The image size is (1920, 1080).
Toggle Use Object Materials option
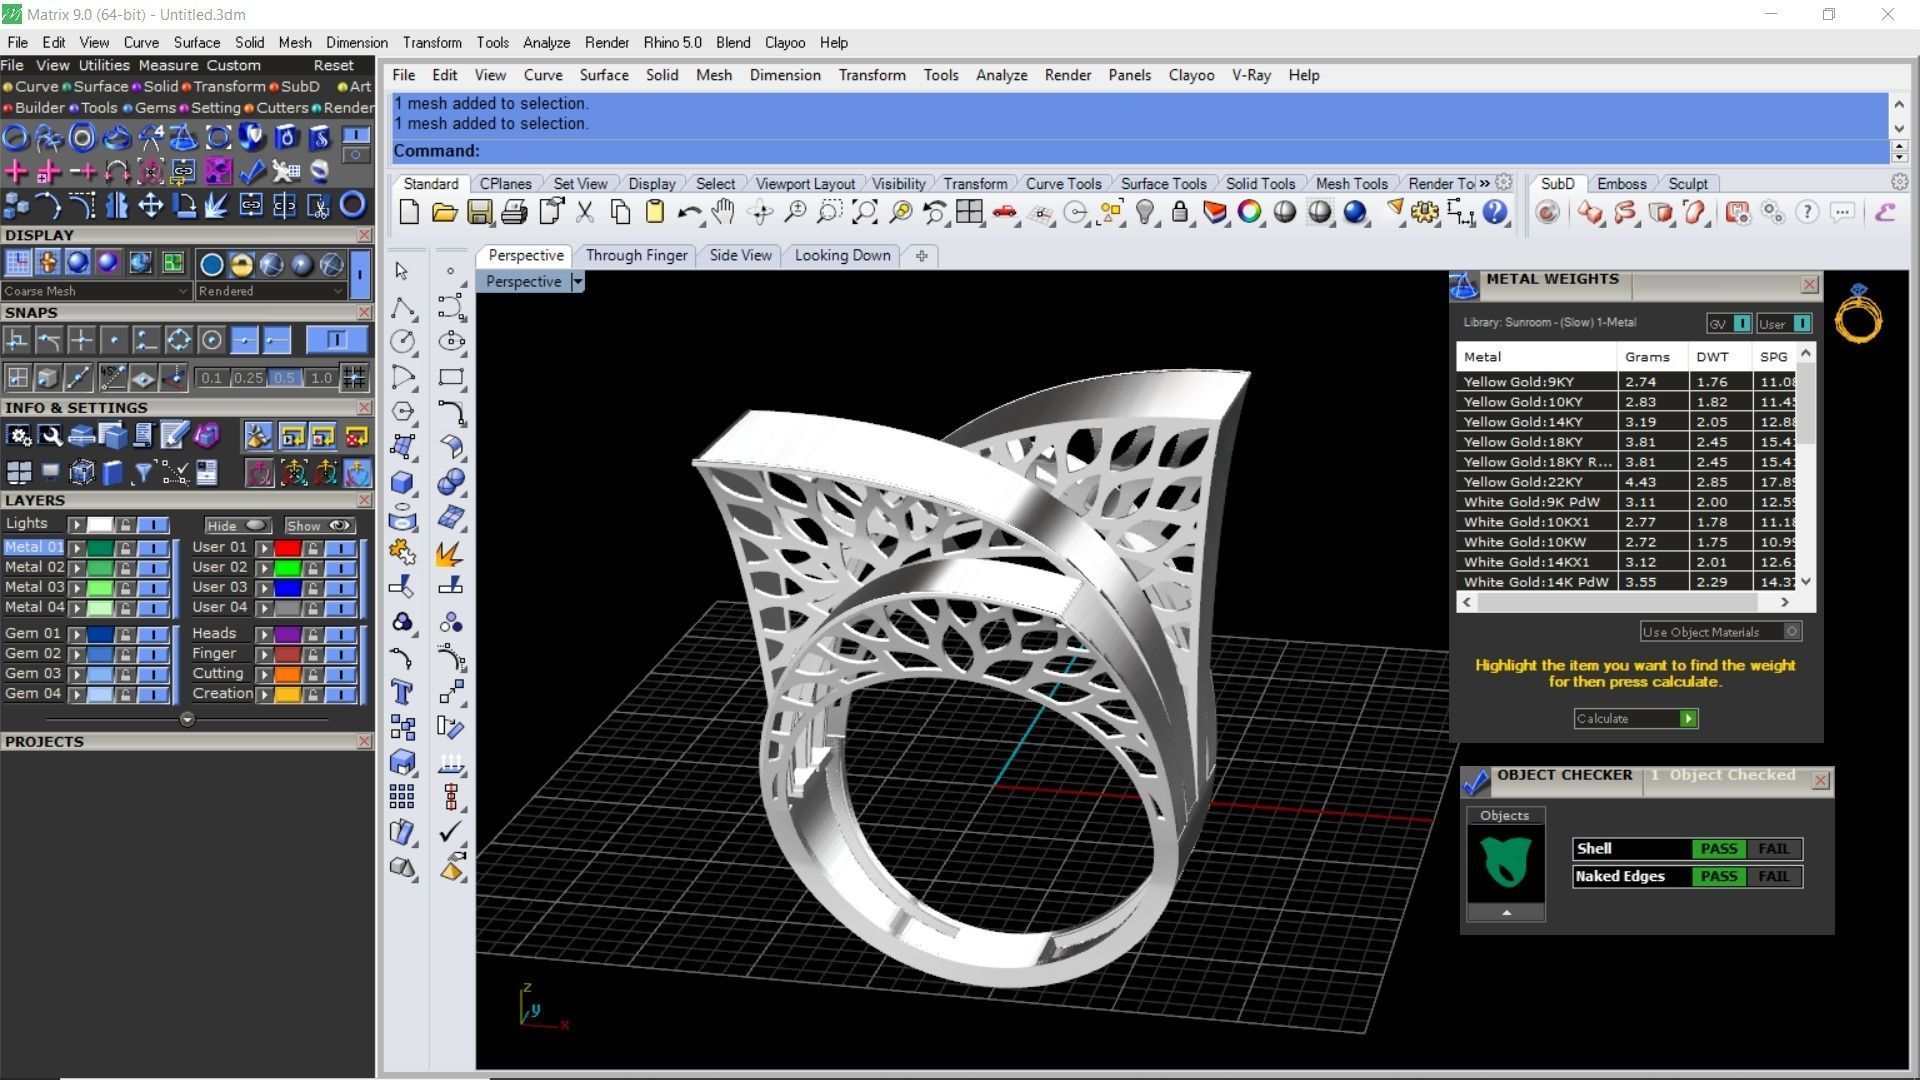(x=1721, y=631)
